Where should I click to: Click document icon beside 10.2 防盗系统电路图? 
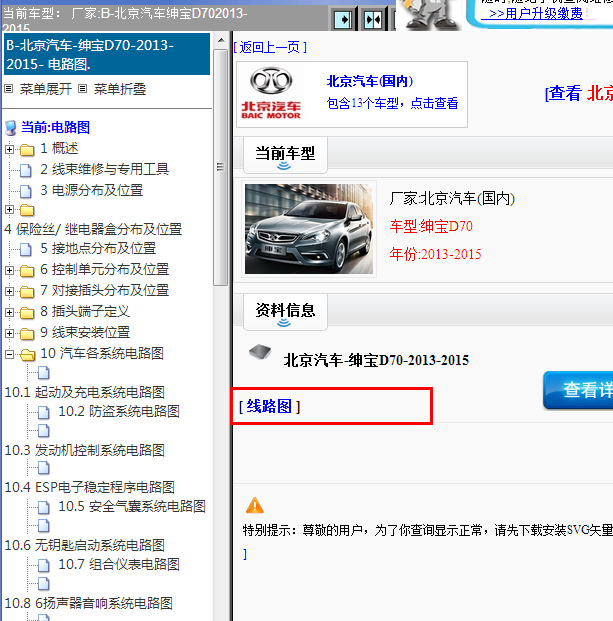click(44, 412)
